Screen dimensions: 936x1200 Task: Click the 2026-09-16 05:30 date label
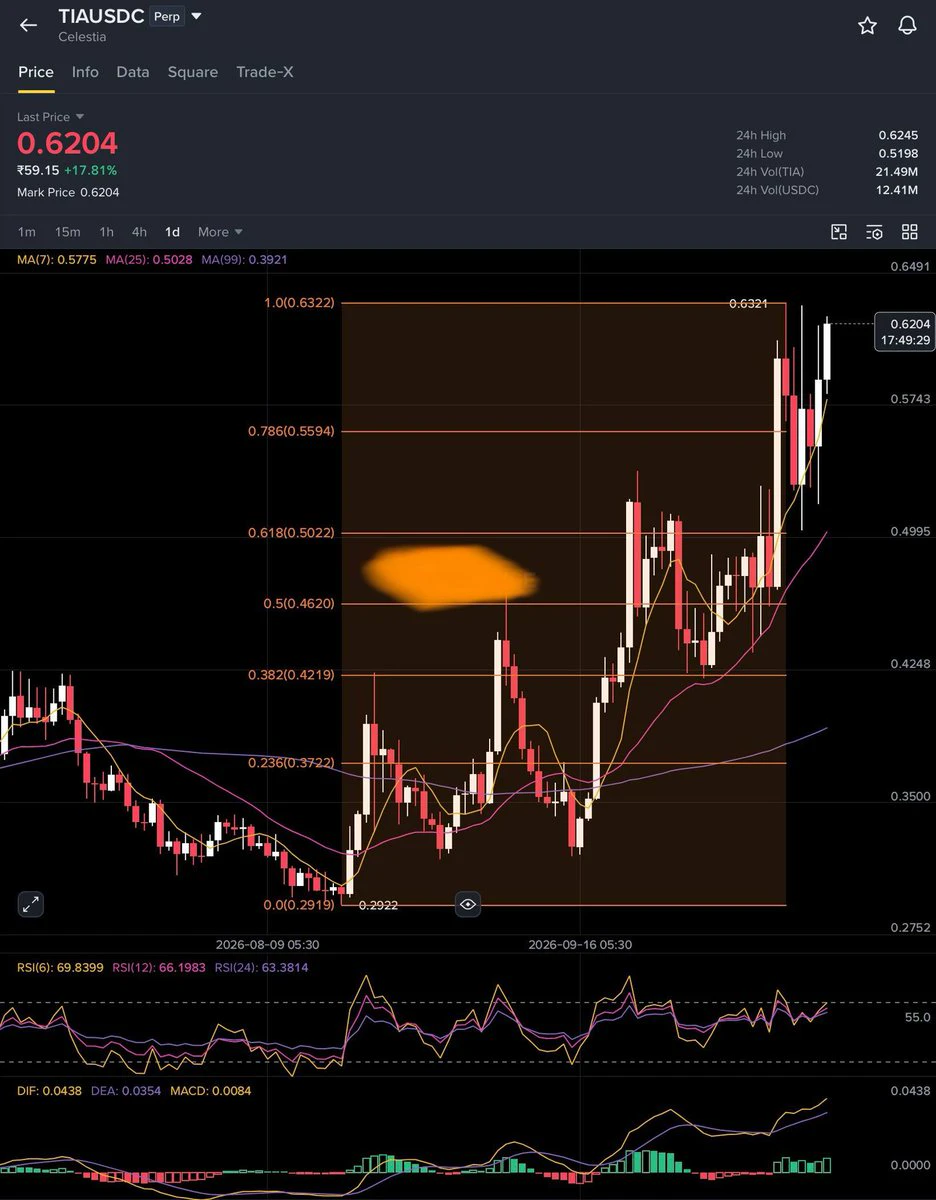click(x=580, y=944)
